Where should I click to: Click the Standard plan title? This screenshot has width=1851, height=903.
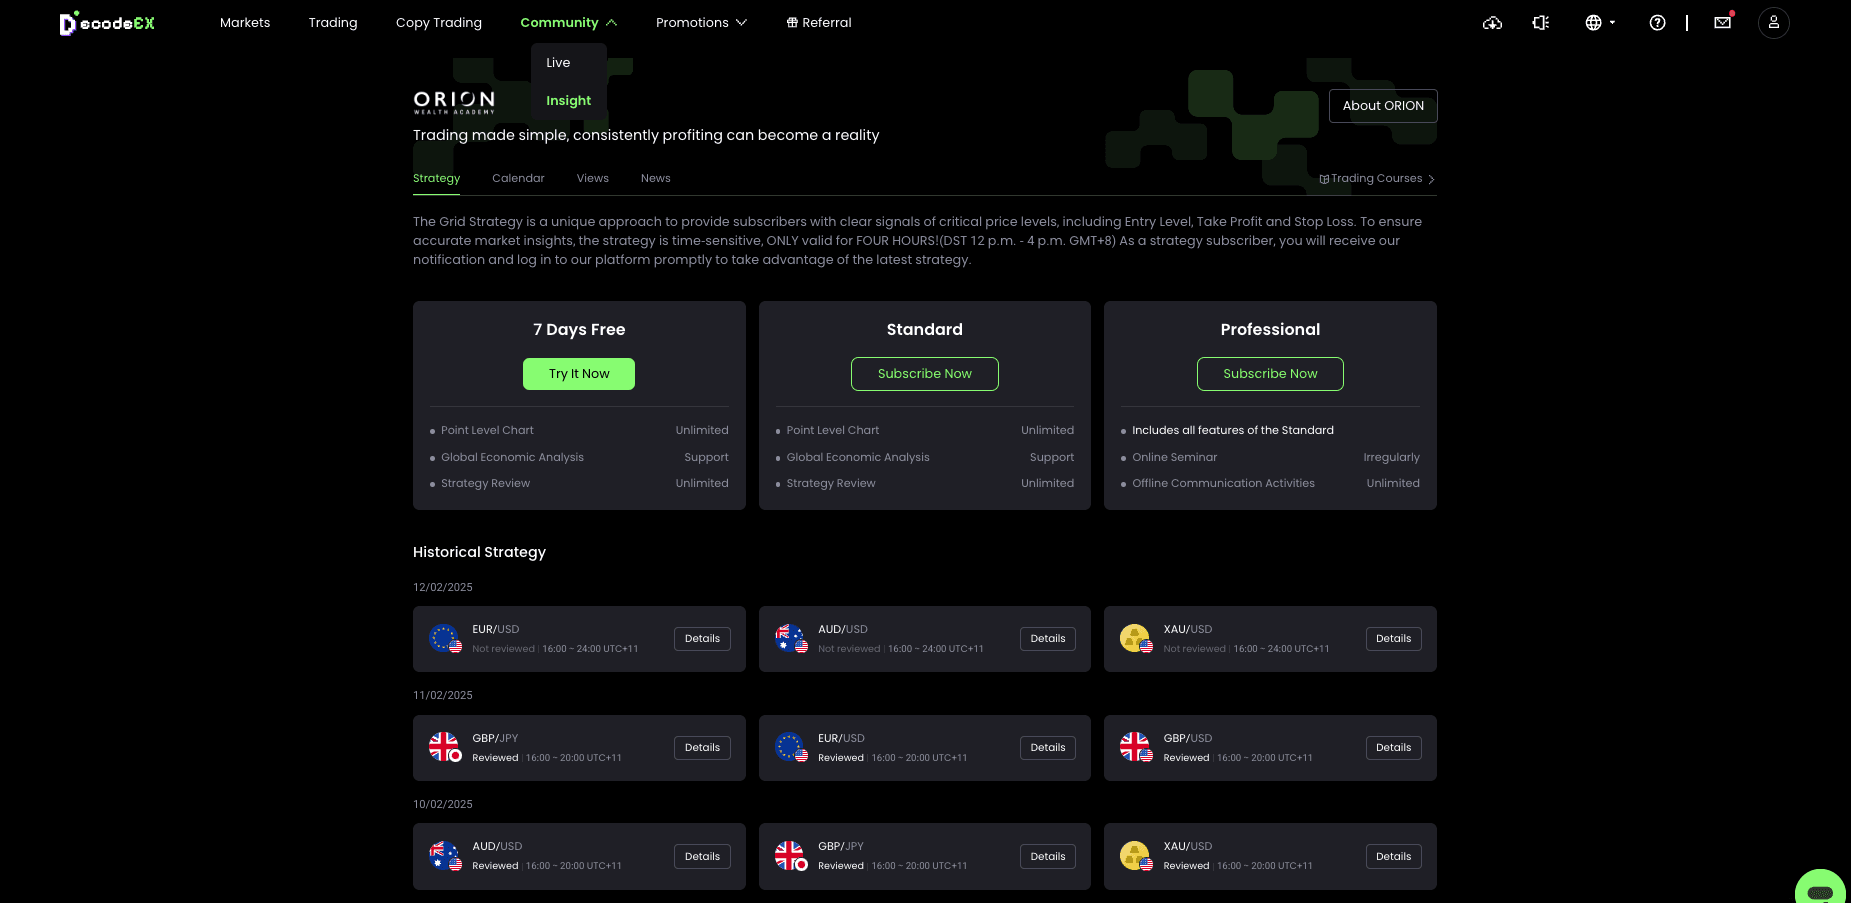coord(925,330)
